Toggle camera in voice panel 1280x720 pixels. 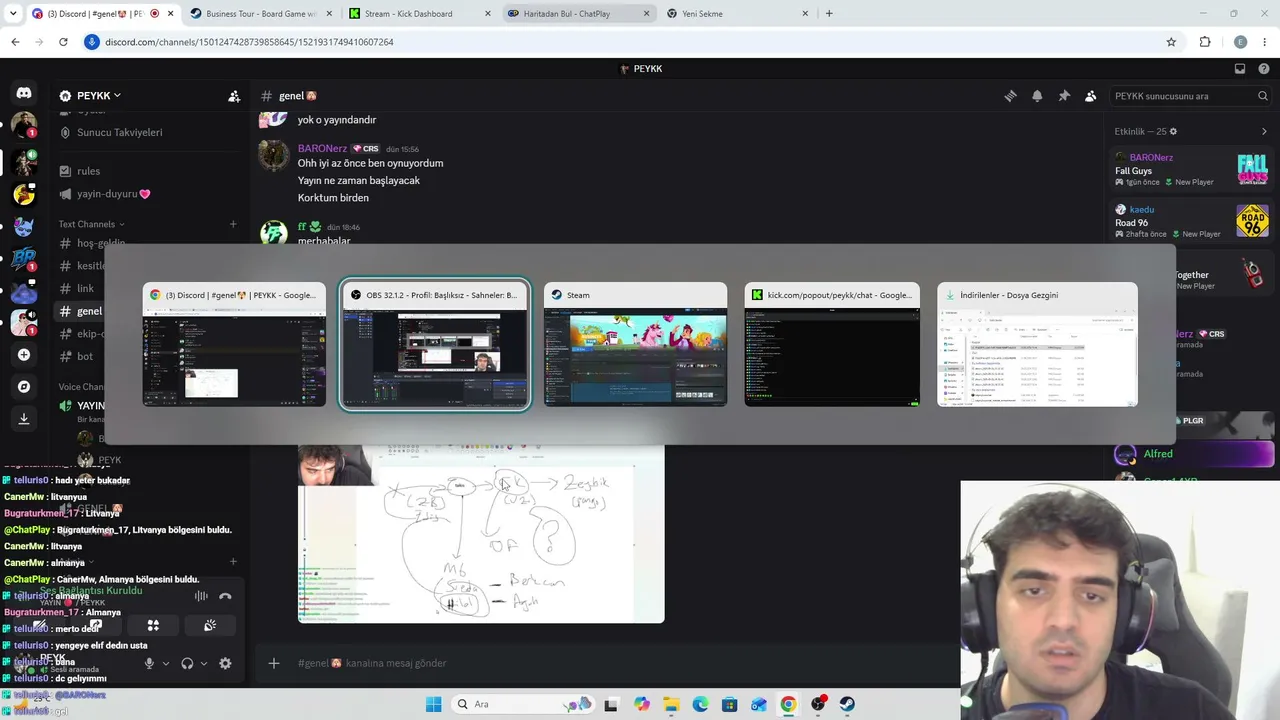point(39,626)
